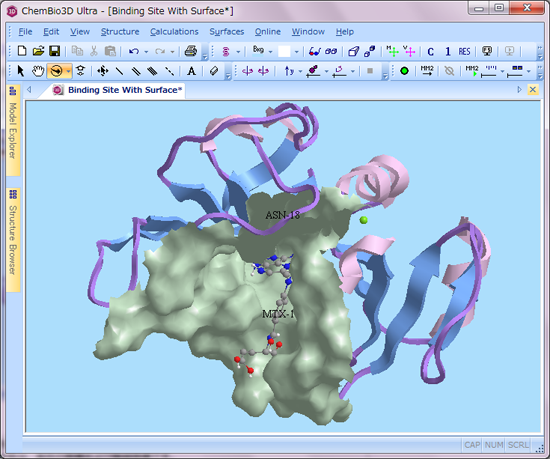Select the text building tool A
The height and width of the screenshot is (459, 550).
[192, 71]
